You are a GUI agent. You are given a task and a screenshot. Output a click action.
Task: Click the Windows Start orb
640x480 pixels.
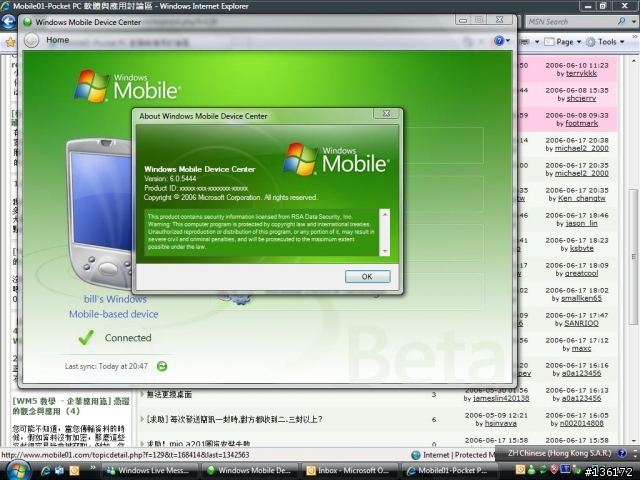[x=18, y=471]
